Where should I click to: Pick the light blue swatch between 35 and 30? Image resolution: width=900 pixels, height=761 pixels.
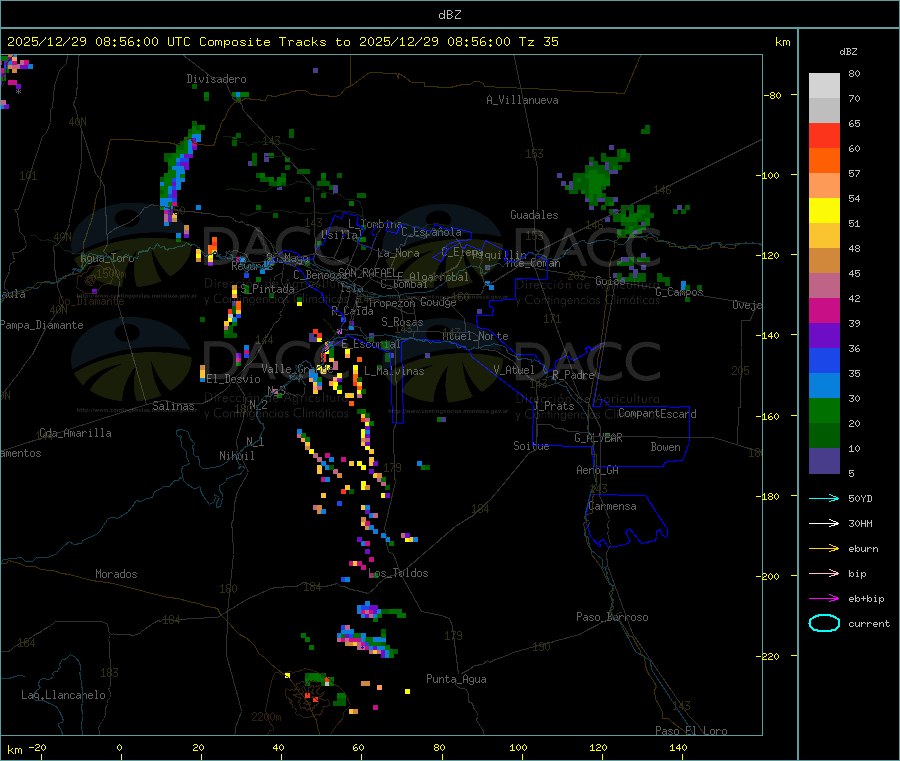(x=824, y=386)
